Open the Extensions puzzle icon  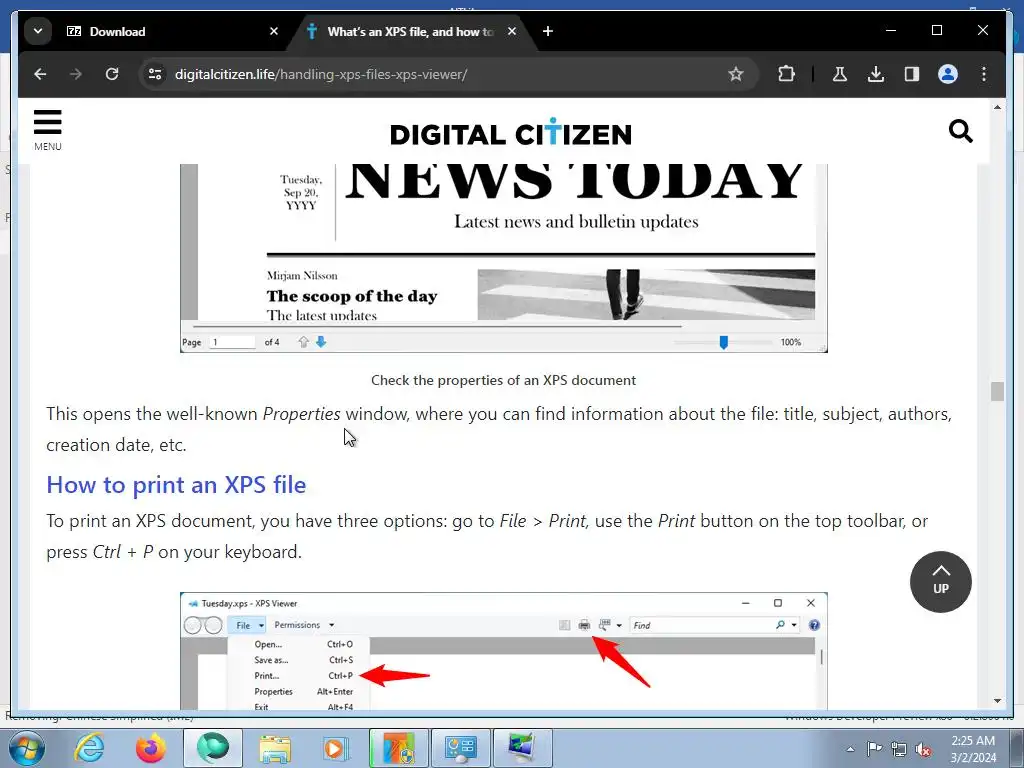click(x=786, y=74)
